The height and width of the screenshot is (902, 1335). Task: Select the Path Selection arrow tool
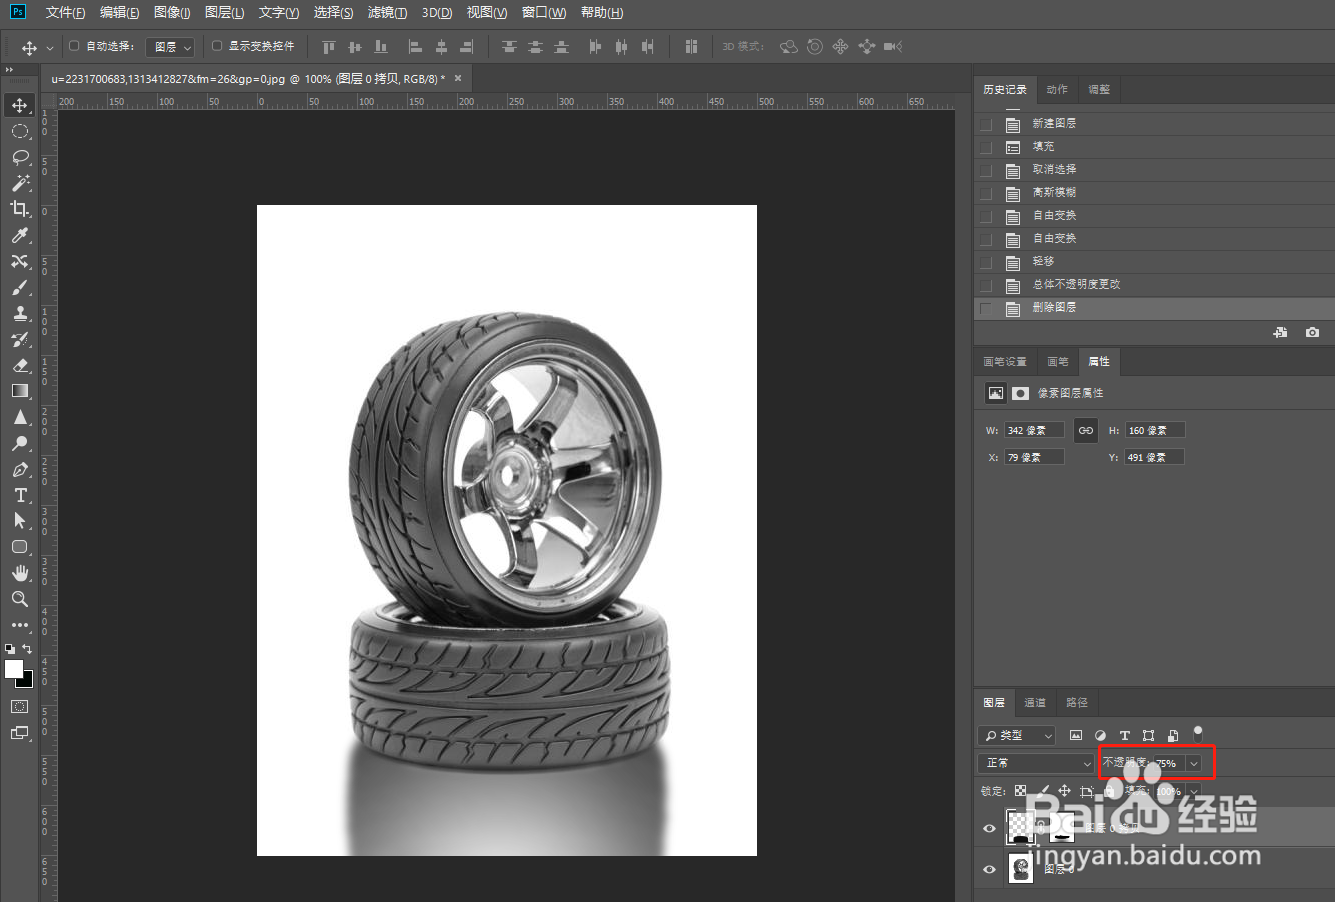pyautogui.click(x=20, y=521)
